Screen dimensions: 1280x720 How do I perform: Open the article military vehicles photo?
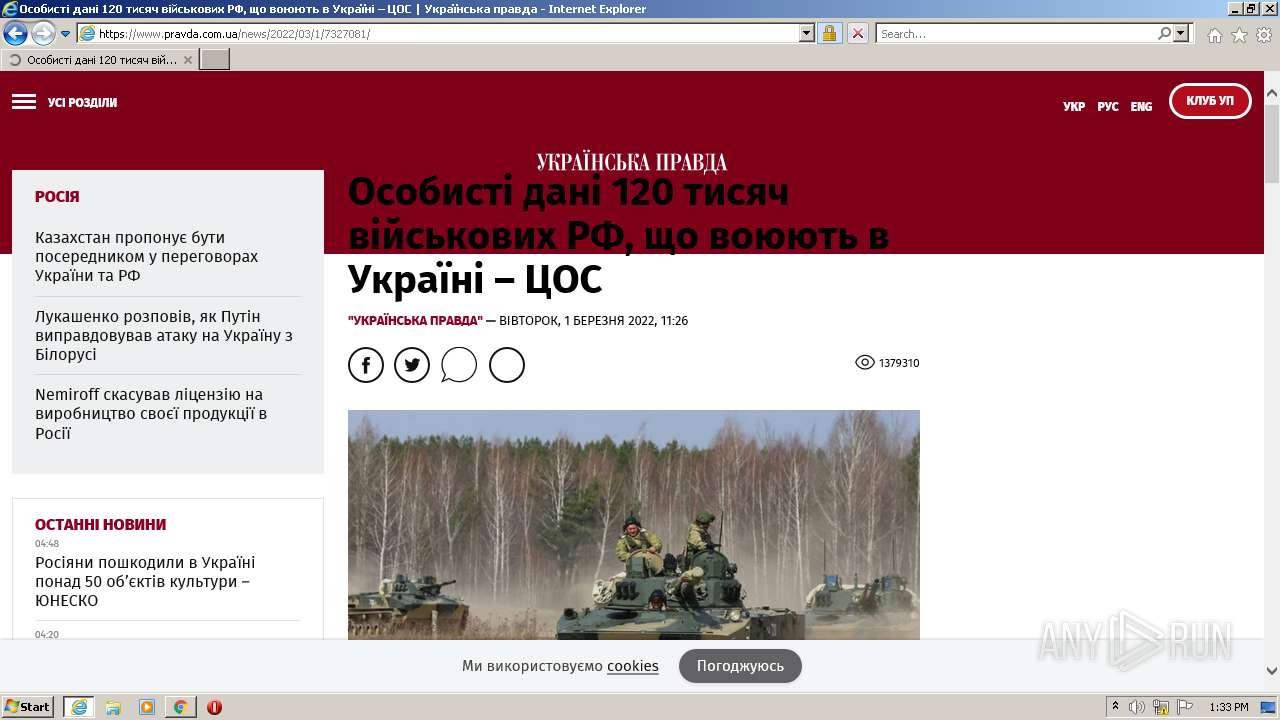634,525
